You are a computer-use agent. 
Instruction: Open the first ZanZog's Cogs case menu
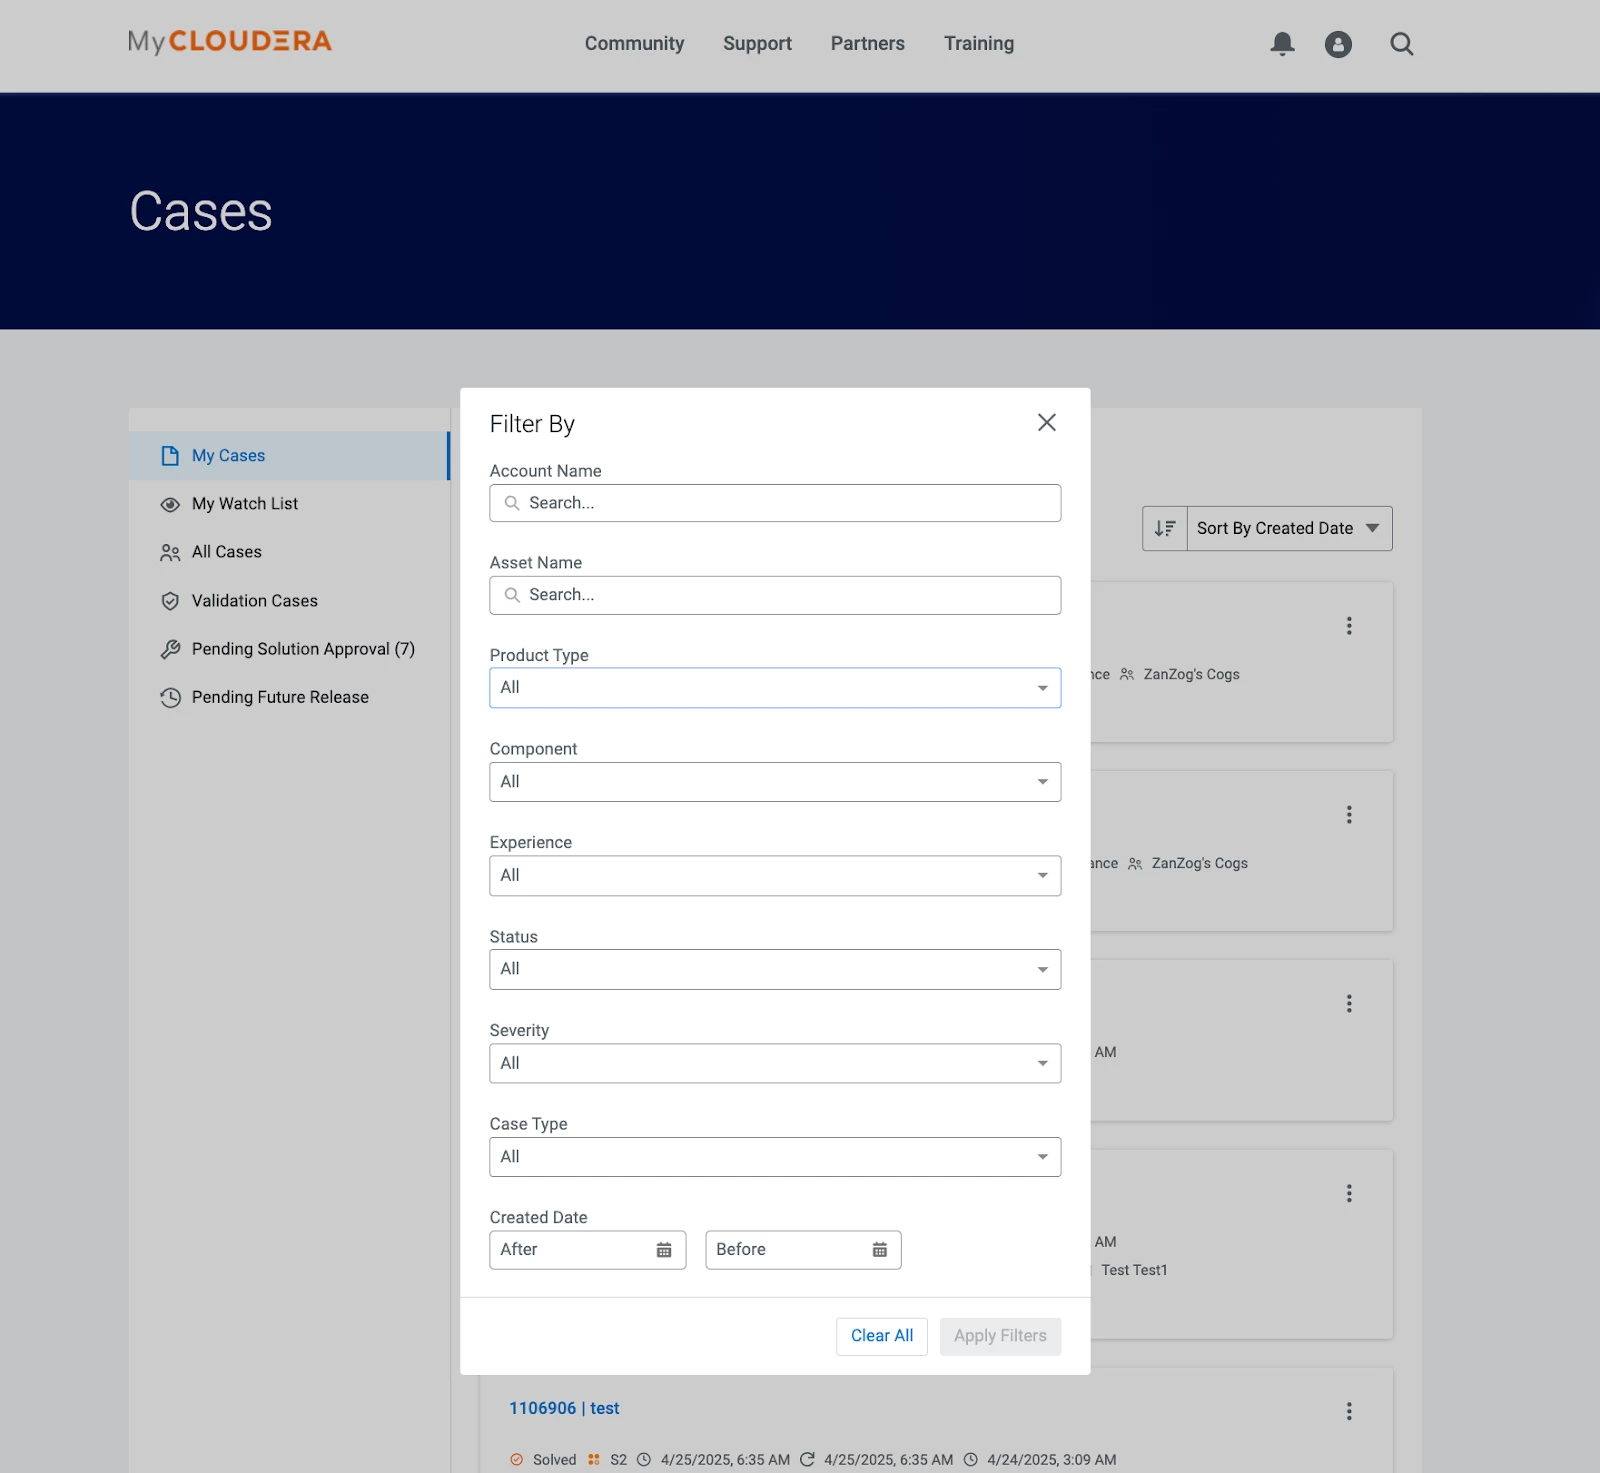(1349, 626)
